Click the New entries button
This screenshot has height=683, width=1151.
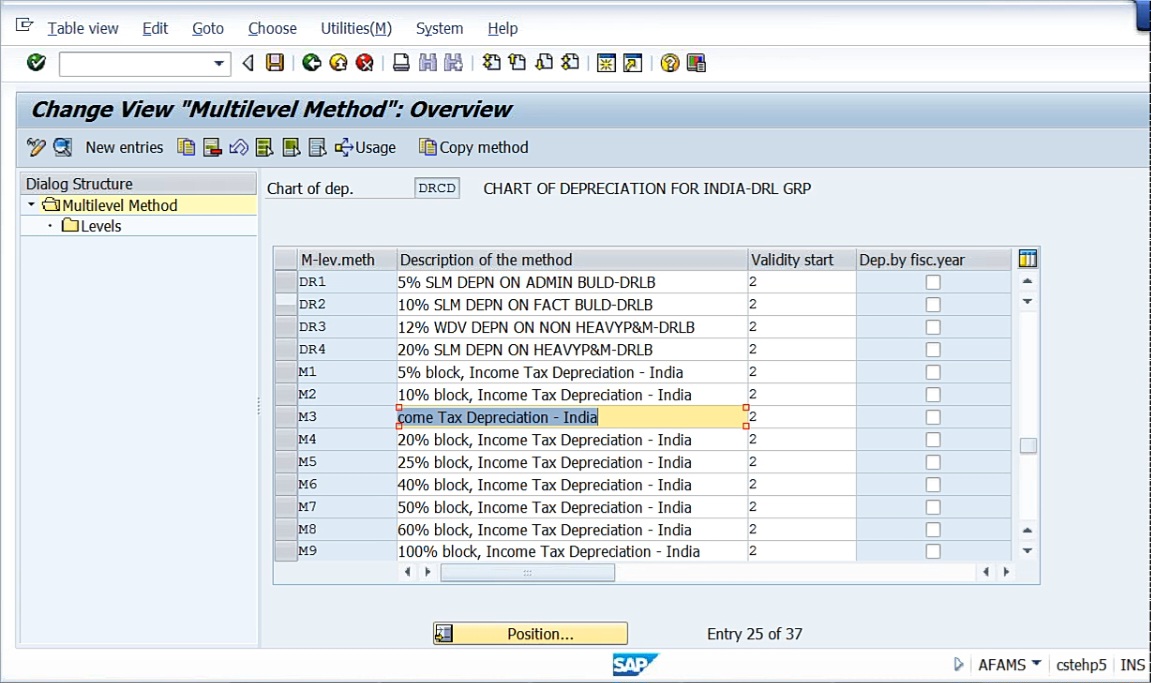(x=124, y=148)
